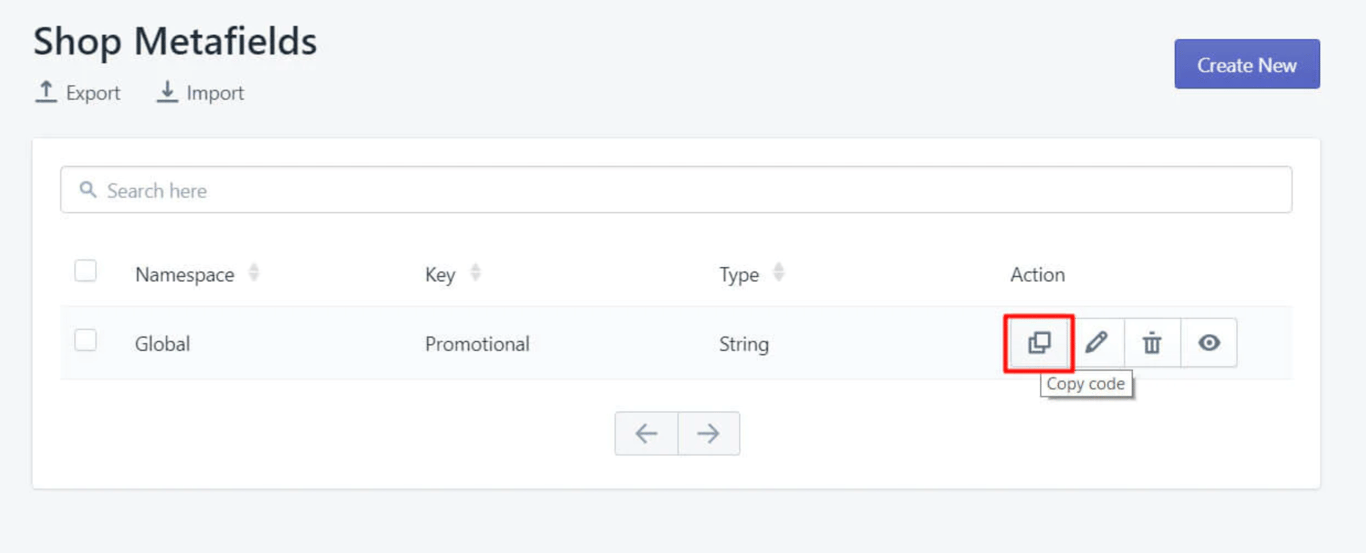1366x553 pixels.
Task: Sort by Type column arrows
Action: [778, 273]
